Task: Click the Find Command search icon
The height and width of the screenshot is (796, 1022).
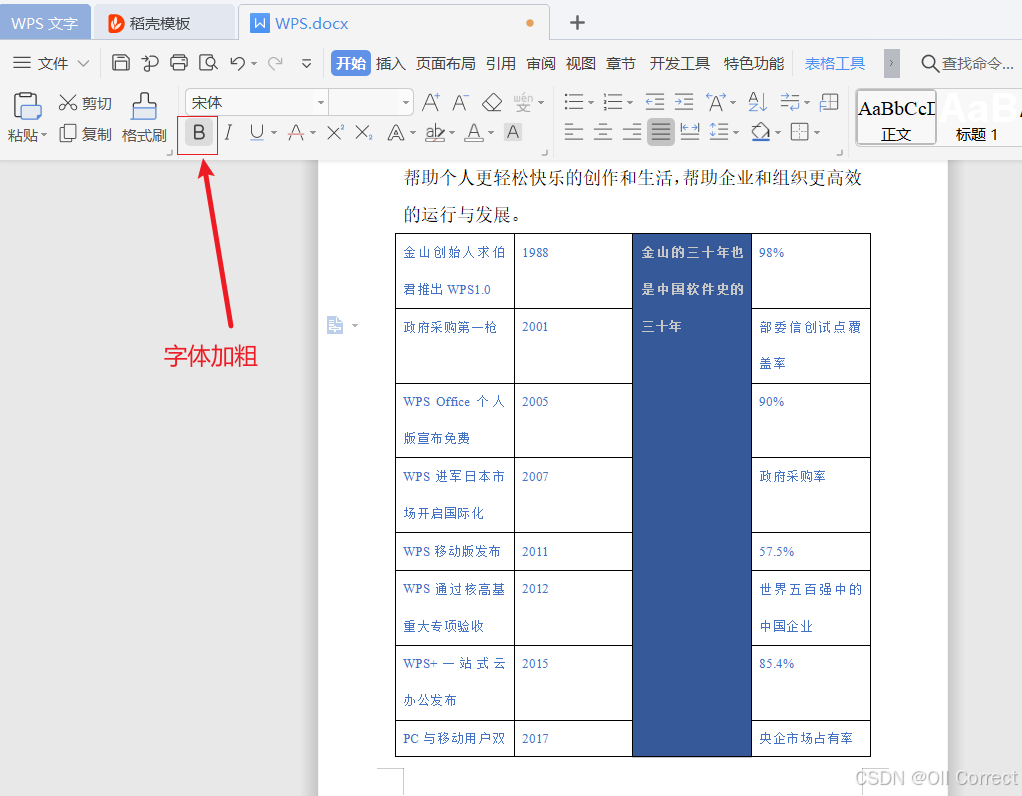Action: click(x=929, y=63)
